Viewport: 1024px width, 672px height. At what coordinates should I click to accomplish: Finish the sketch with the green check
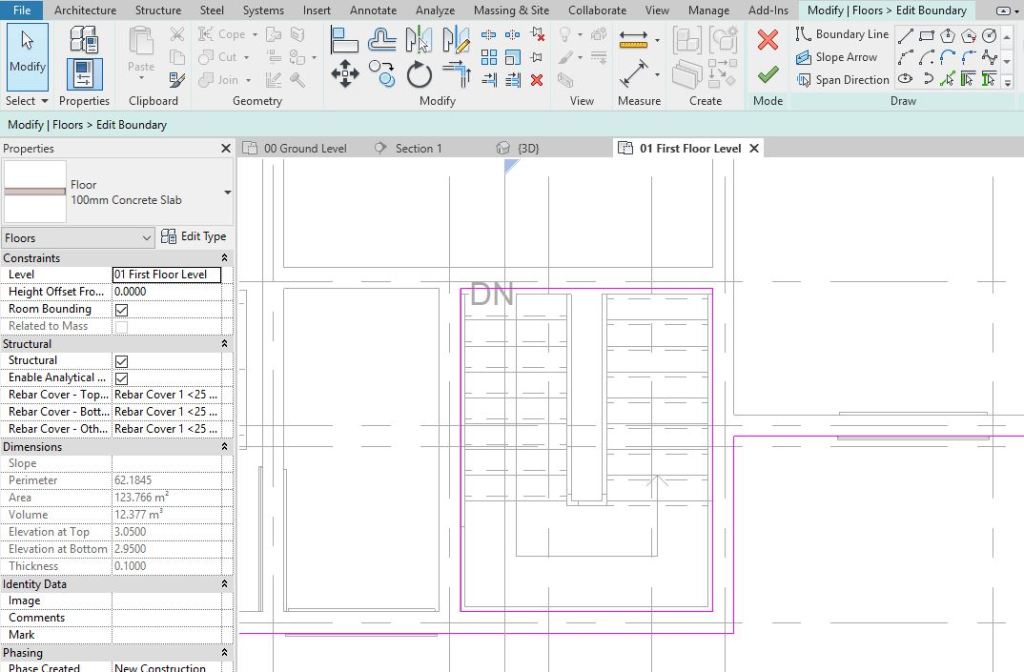tap(768, 74)
